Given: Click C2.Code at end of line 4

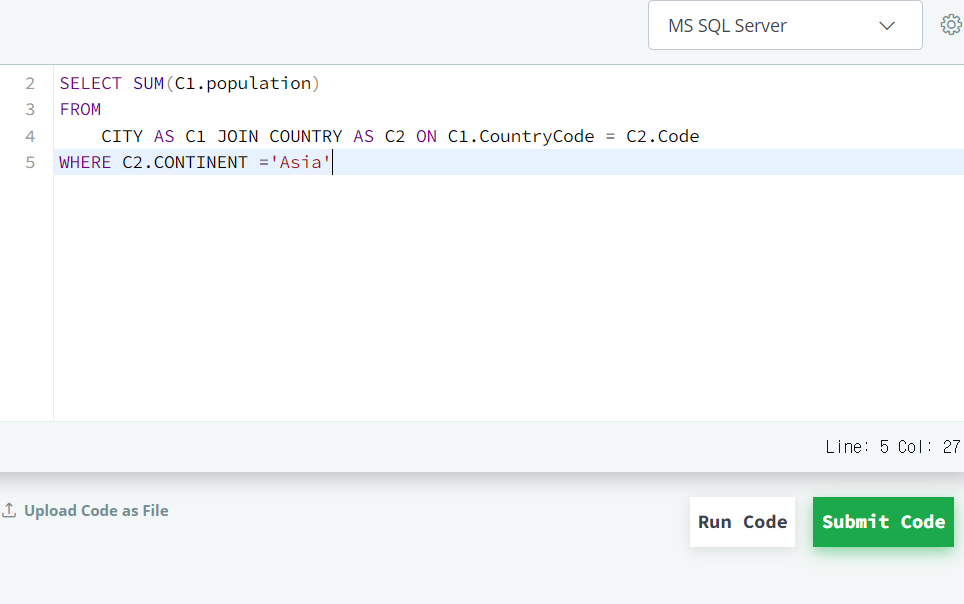Looking at the screenshot, I should 662,136.
